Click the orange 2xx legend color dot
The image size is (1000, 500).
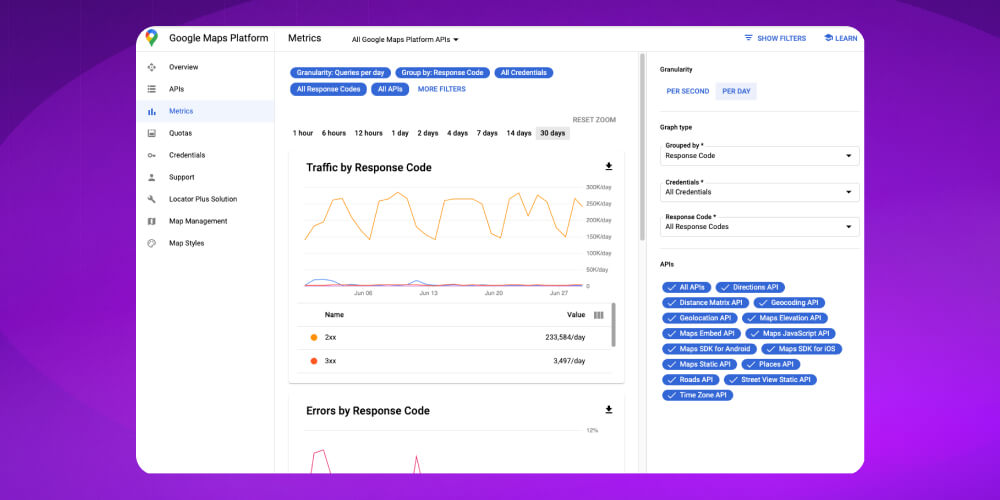coord(314,337)
